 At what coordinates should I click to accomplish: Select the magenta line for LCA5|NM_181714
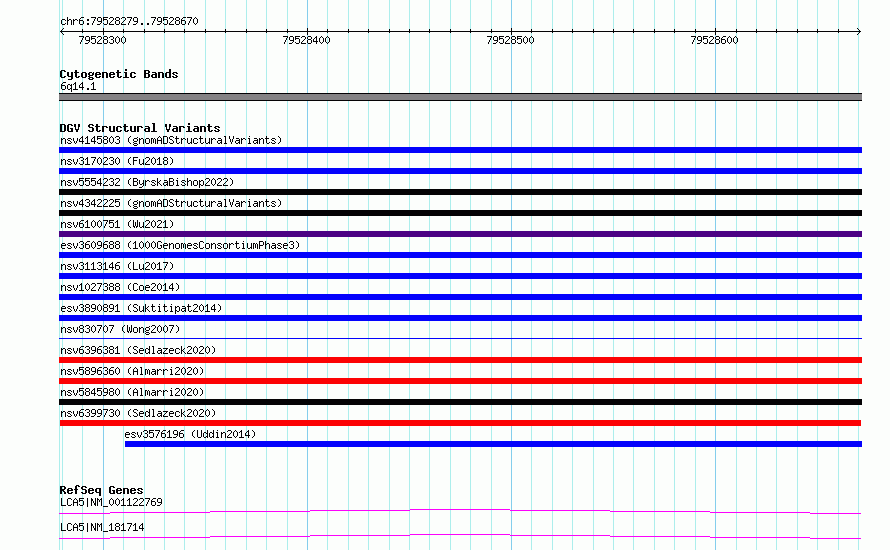click(460, 536)
